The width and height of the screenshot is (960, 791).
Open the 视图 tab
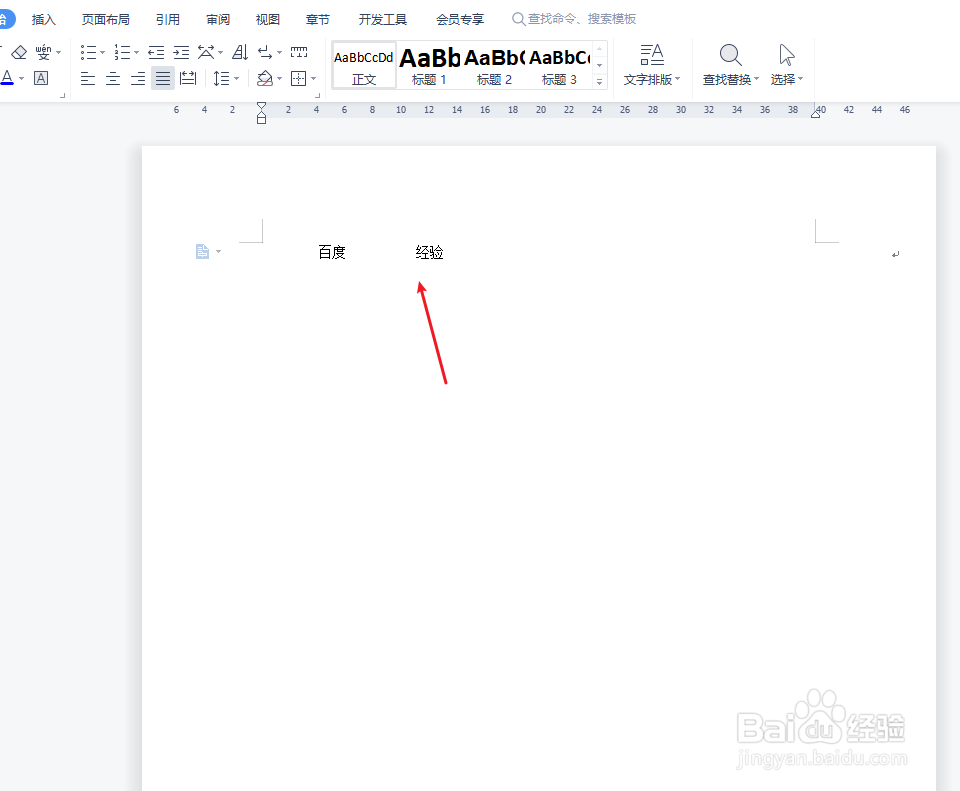tap(268, 20)
